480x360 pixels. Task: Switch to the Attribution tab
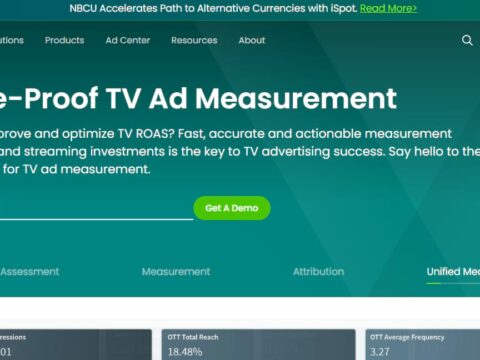(x=318, y=272)
